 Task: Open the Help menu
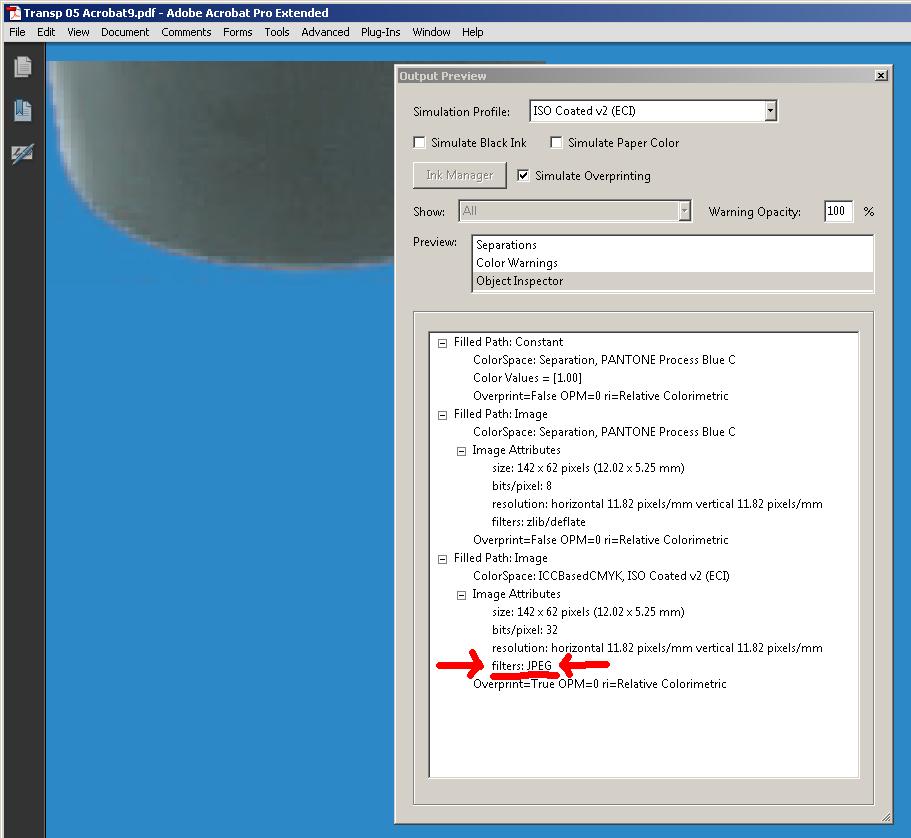point(472,32)
